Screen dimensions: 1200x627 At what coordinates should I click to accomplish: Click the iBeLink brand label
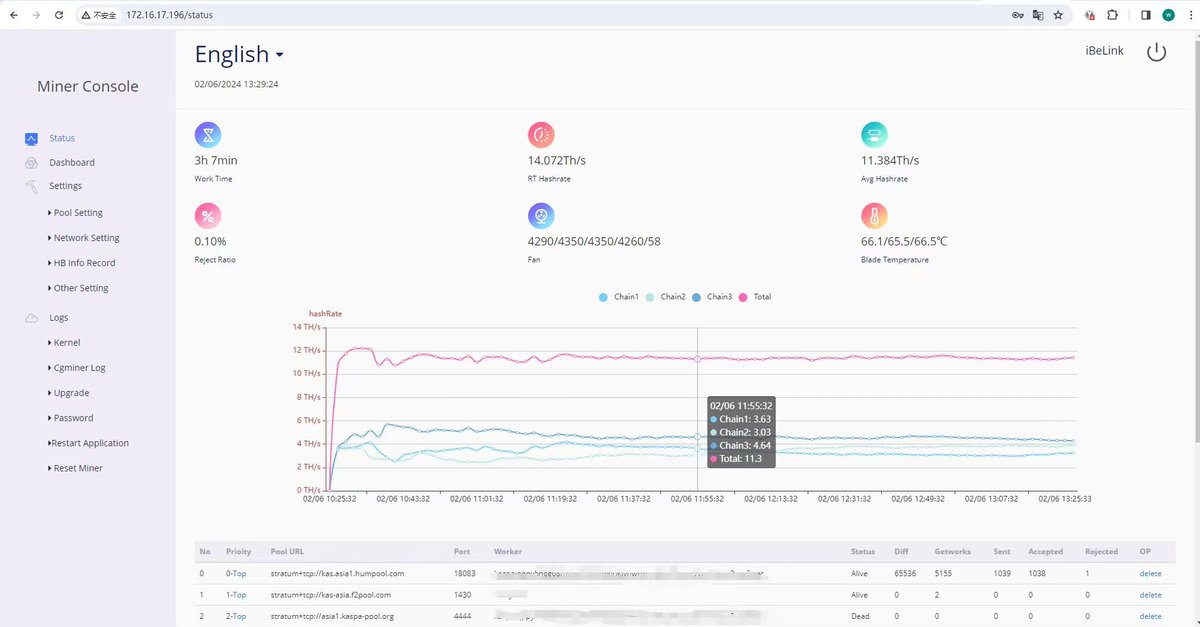tap(1104, 51)
